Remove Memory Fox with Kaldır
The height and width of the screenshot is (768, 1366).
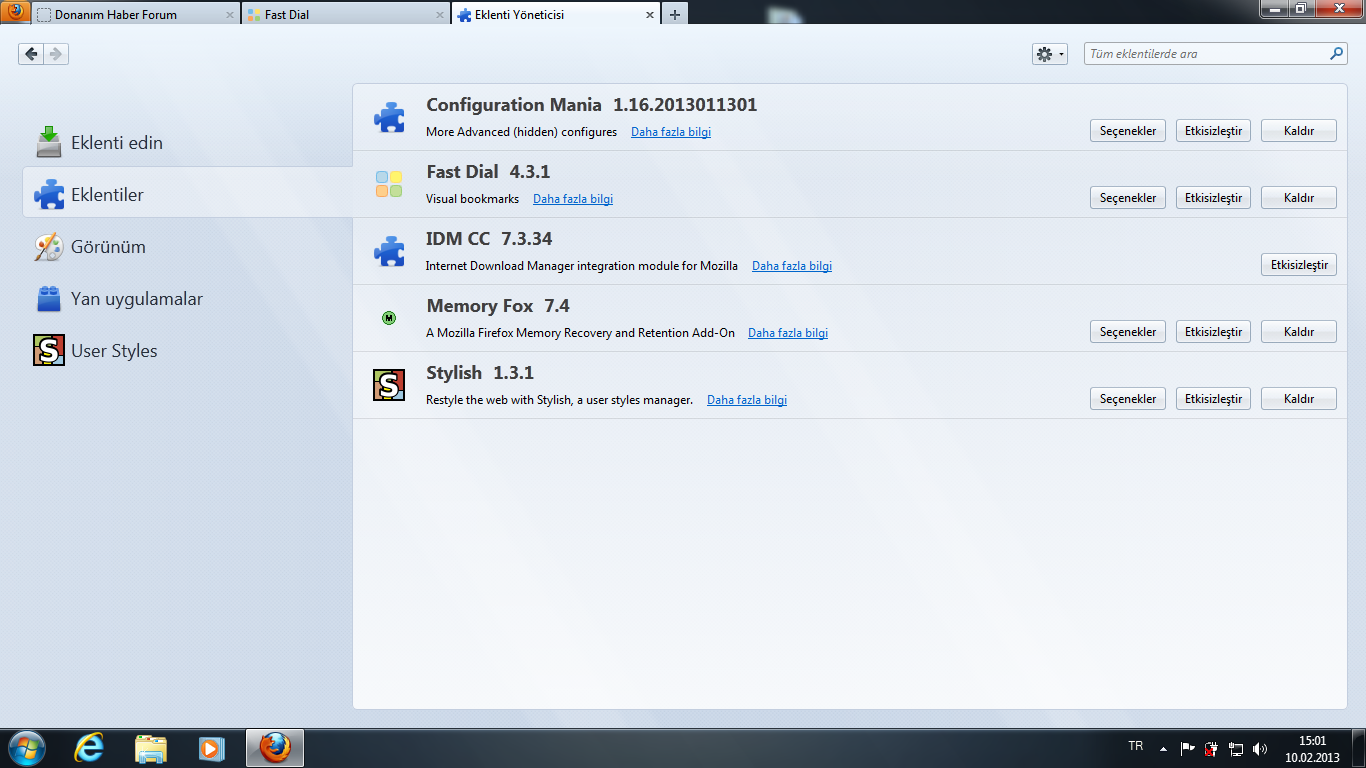click(1299, 332)
